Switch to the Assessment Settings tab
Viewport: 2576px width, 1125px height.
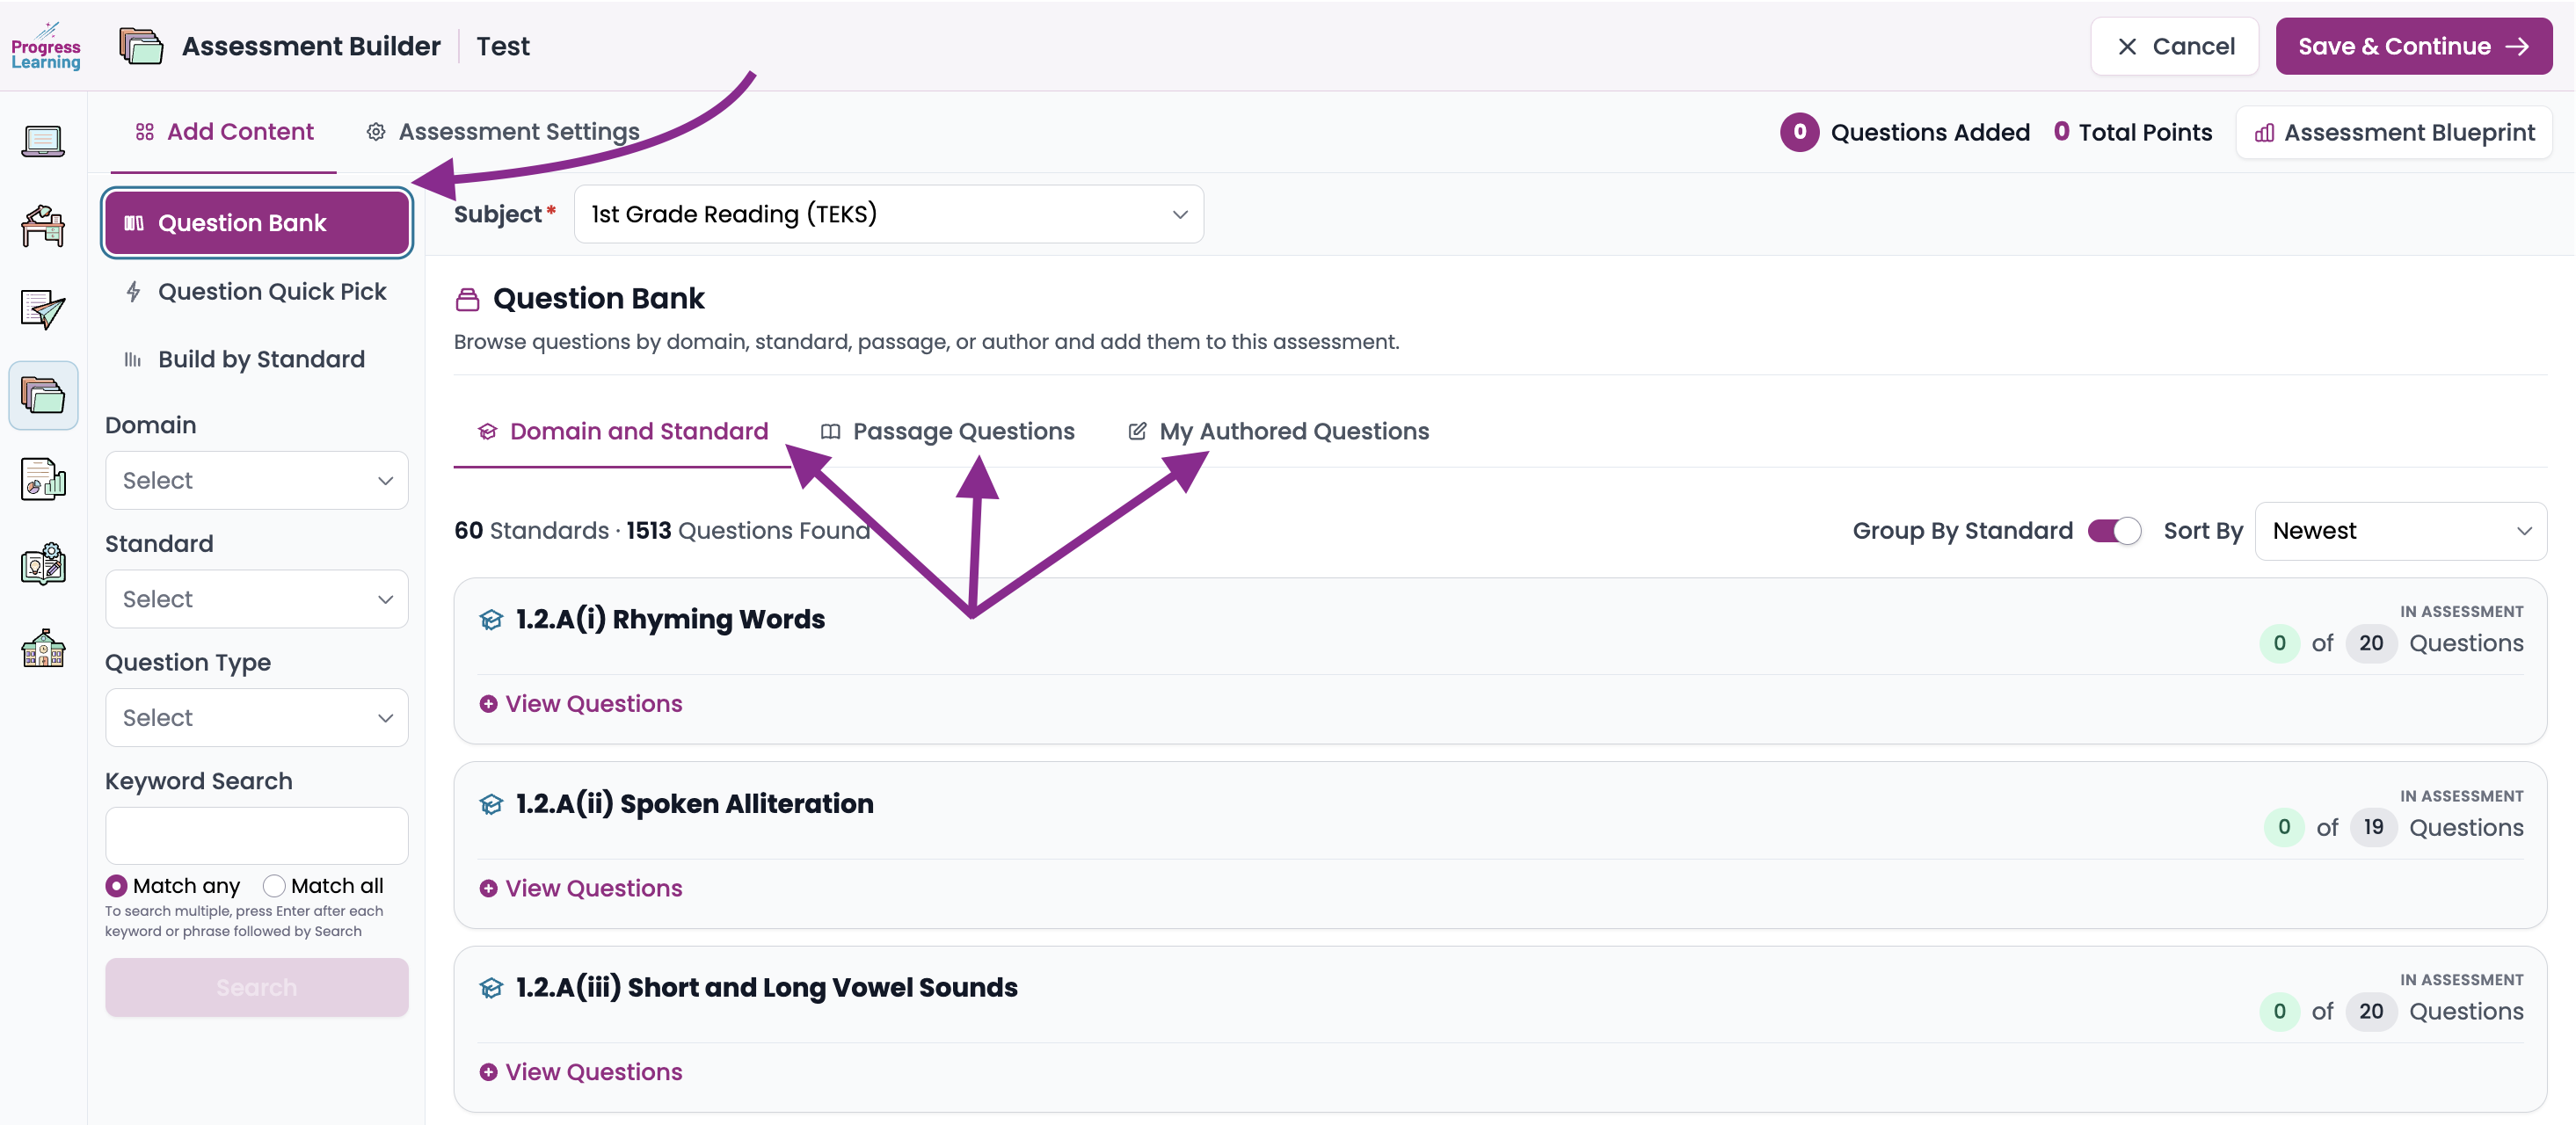click(503, 132)
